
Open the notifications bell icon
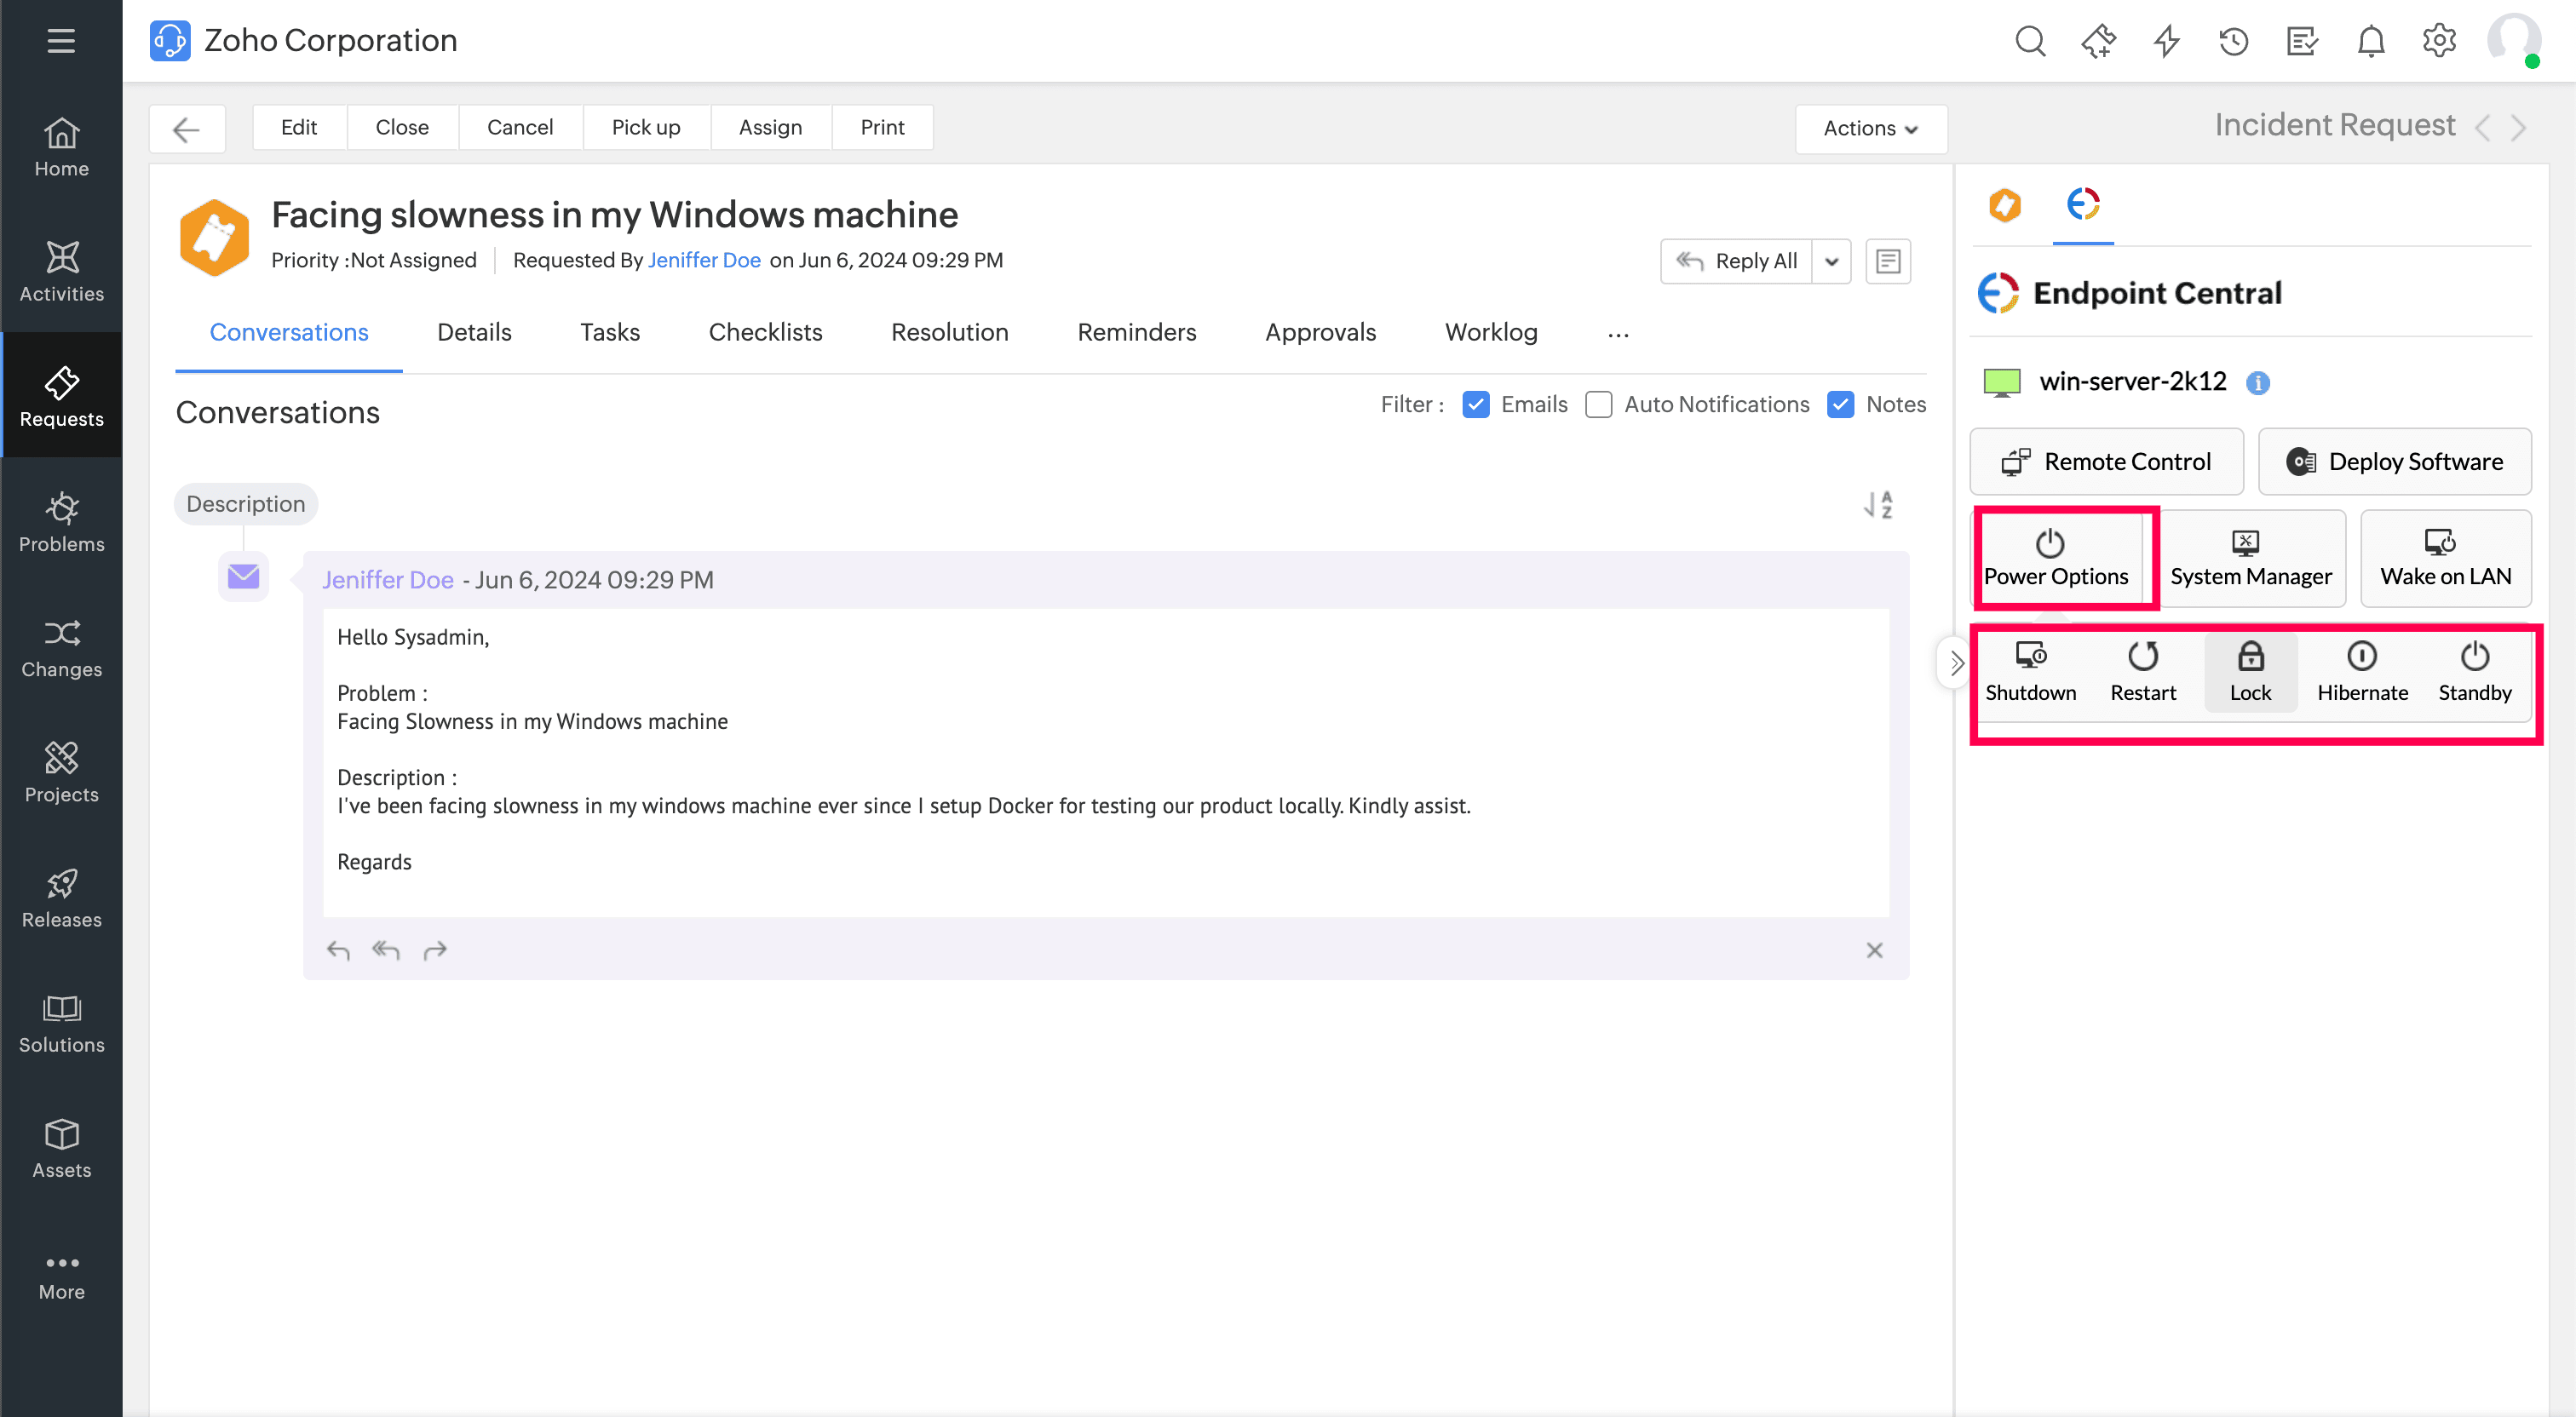(x=2370, y=41)
